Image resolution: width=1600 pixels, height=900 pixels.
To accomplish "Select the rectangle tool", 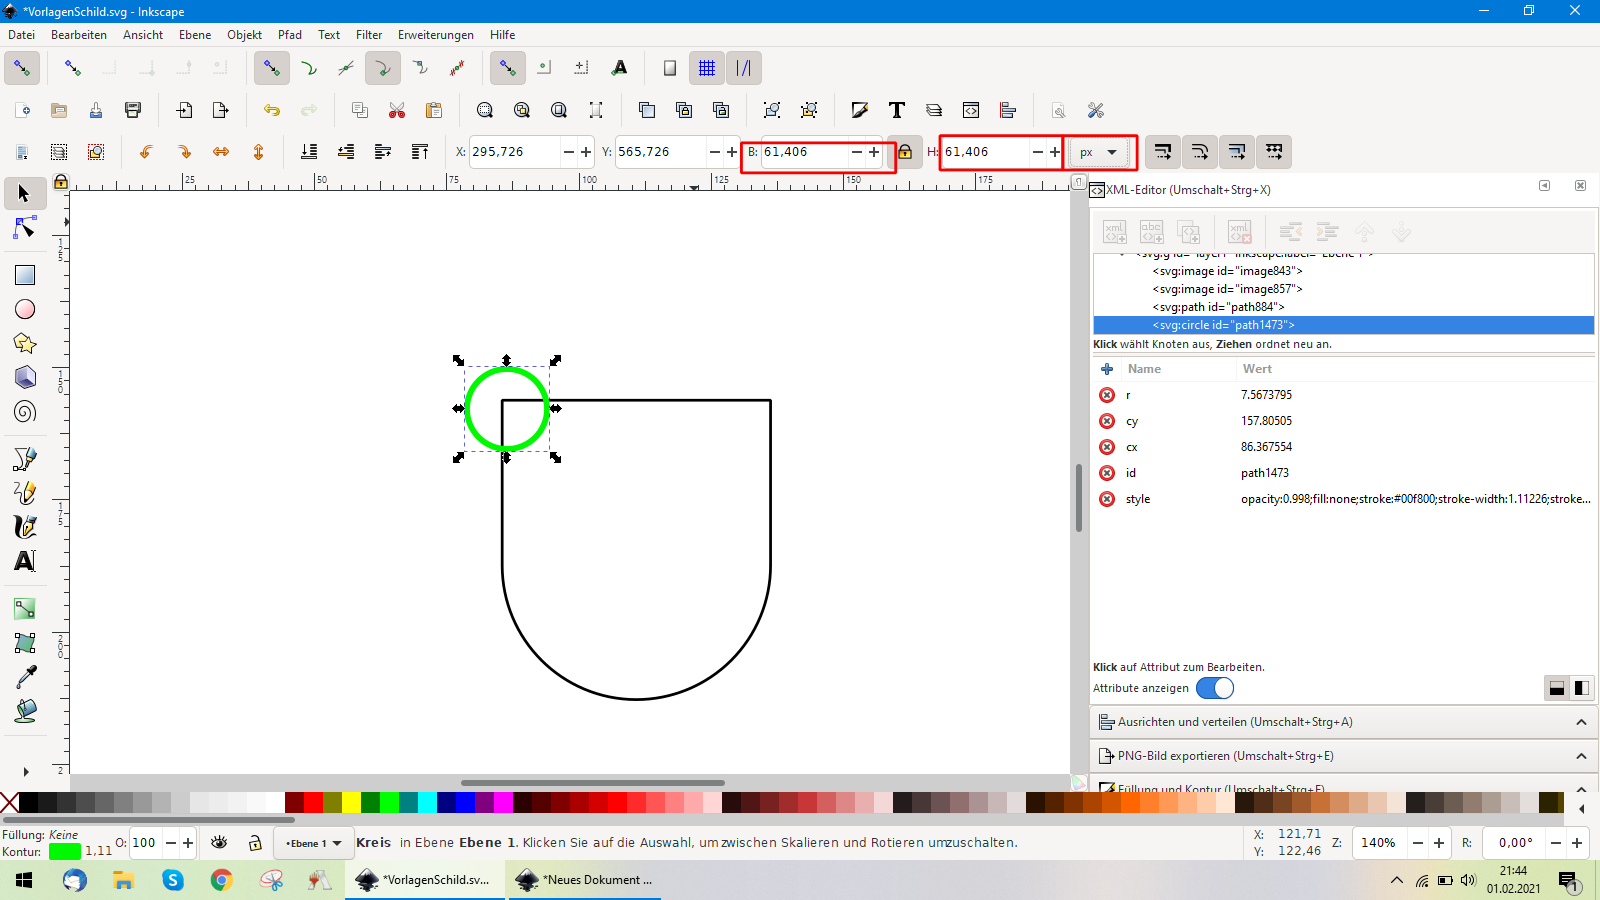I will [x=25, y=275].
